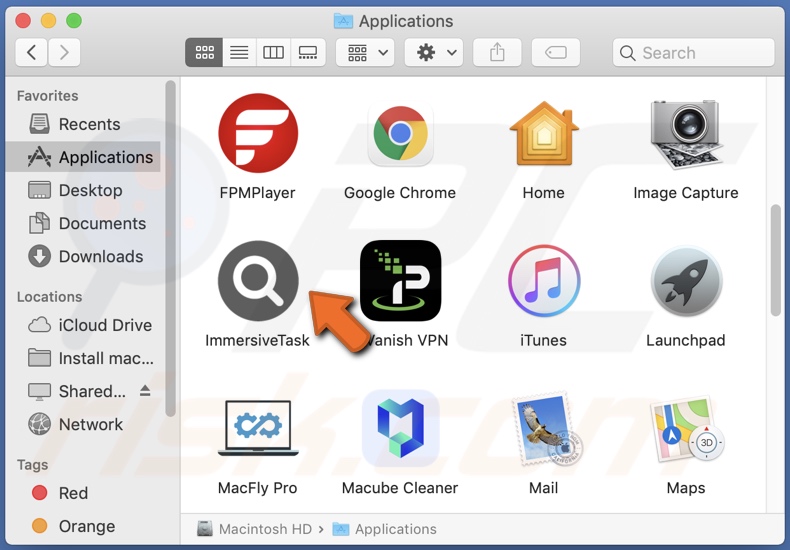Click the Applications folder icon in title bar

click(343, 21)
